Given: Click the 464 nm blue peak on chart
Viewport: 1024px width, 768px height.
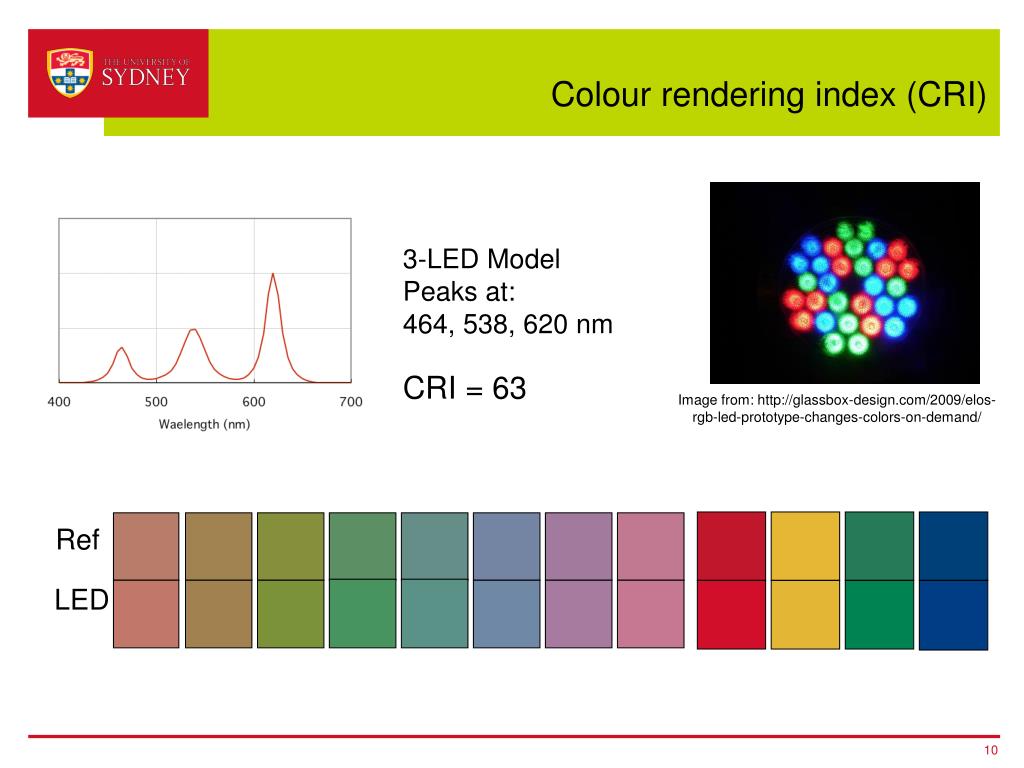Looking at the screenshot, I should pos(121,349).
